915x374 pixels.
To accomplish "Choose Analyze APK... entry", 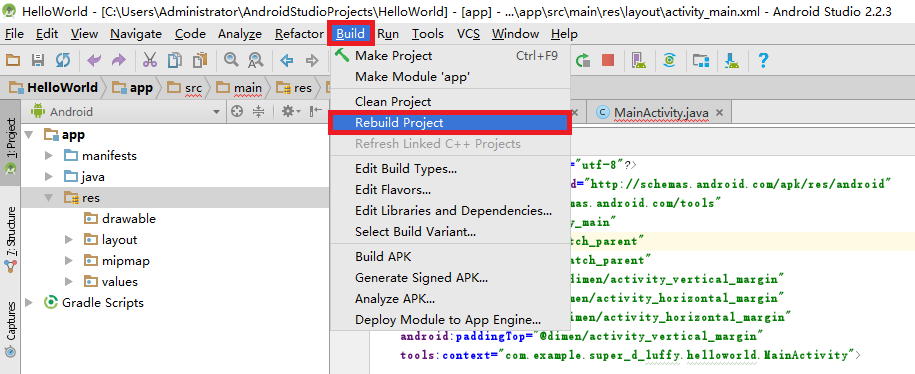I will pyautogui.click(x=449, y=299).
